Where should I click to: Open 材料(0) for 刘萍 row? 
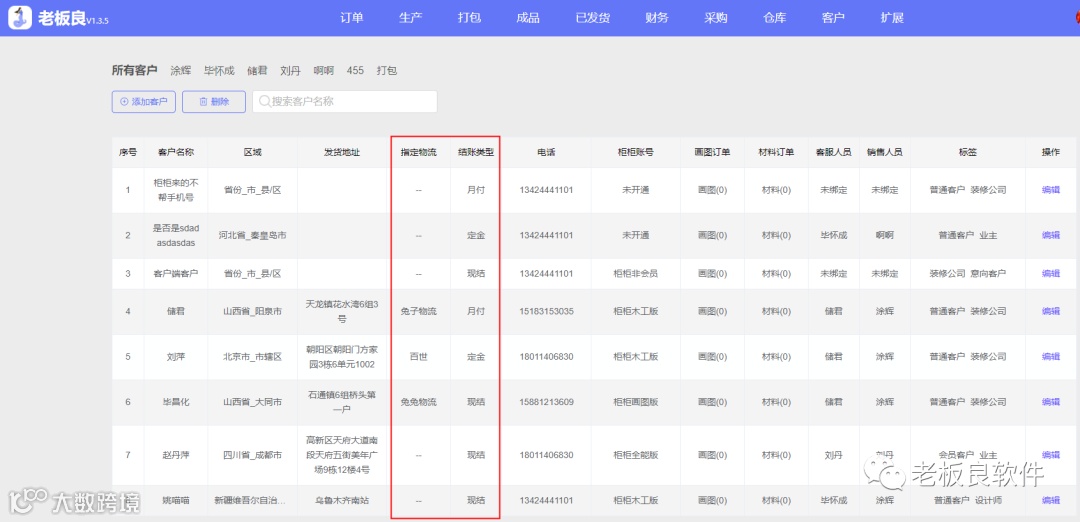[x=776, y=357]
